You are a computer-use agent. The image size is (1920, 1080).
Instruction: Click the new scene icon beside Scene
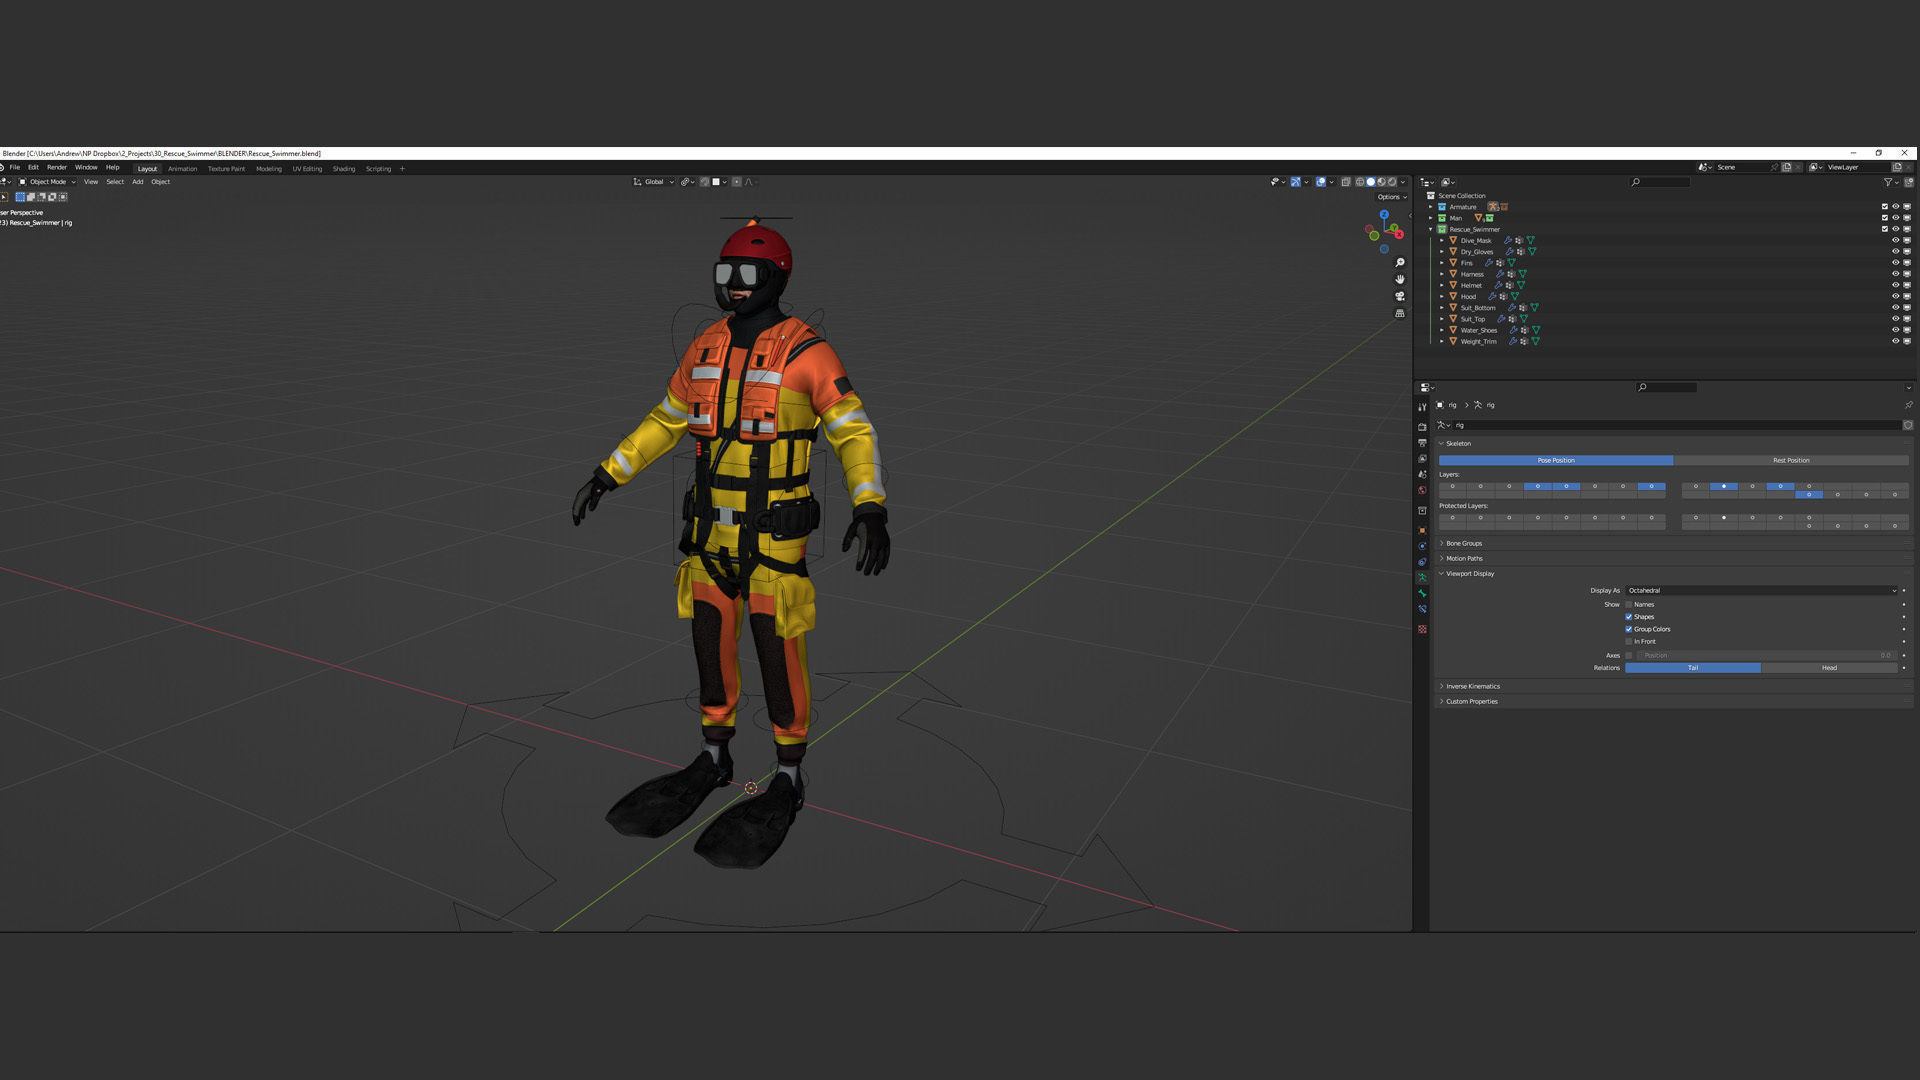[x=1787, y=167]
